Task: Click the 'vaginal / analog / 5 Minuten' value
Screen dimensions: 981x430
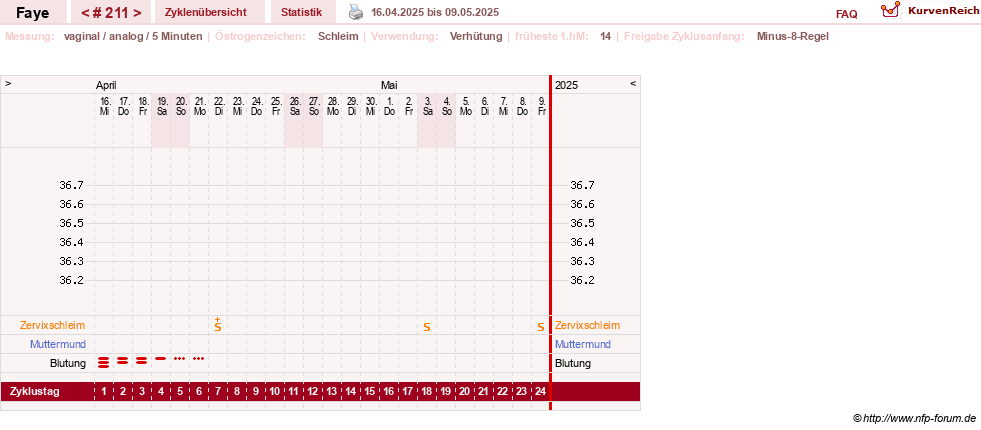Action: [133, 36]
